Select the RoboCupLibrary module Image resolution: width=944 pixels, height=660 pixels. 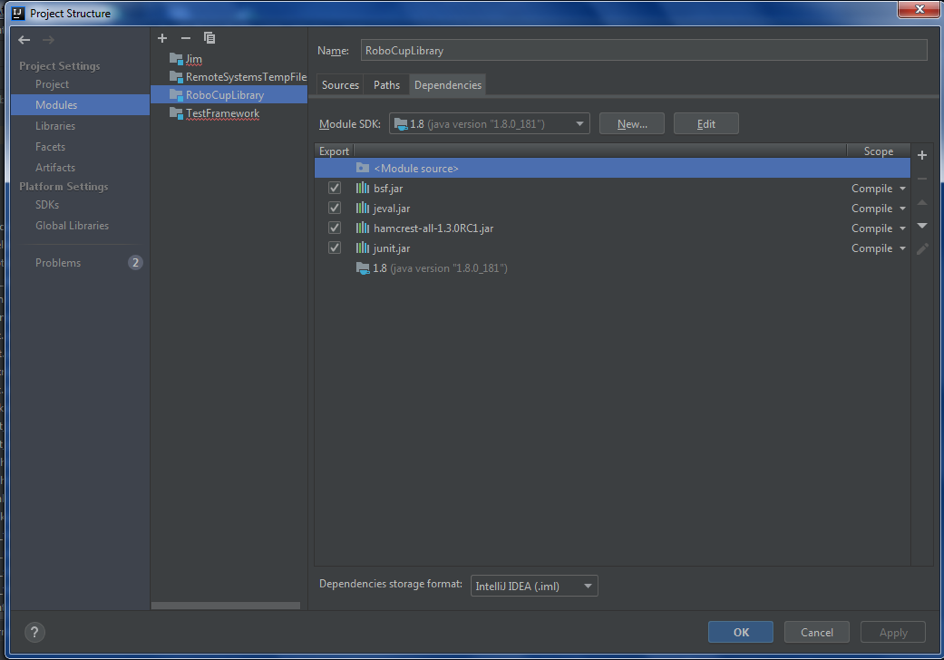[x=229, y=95]
